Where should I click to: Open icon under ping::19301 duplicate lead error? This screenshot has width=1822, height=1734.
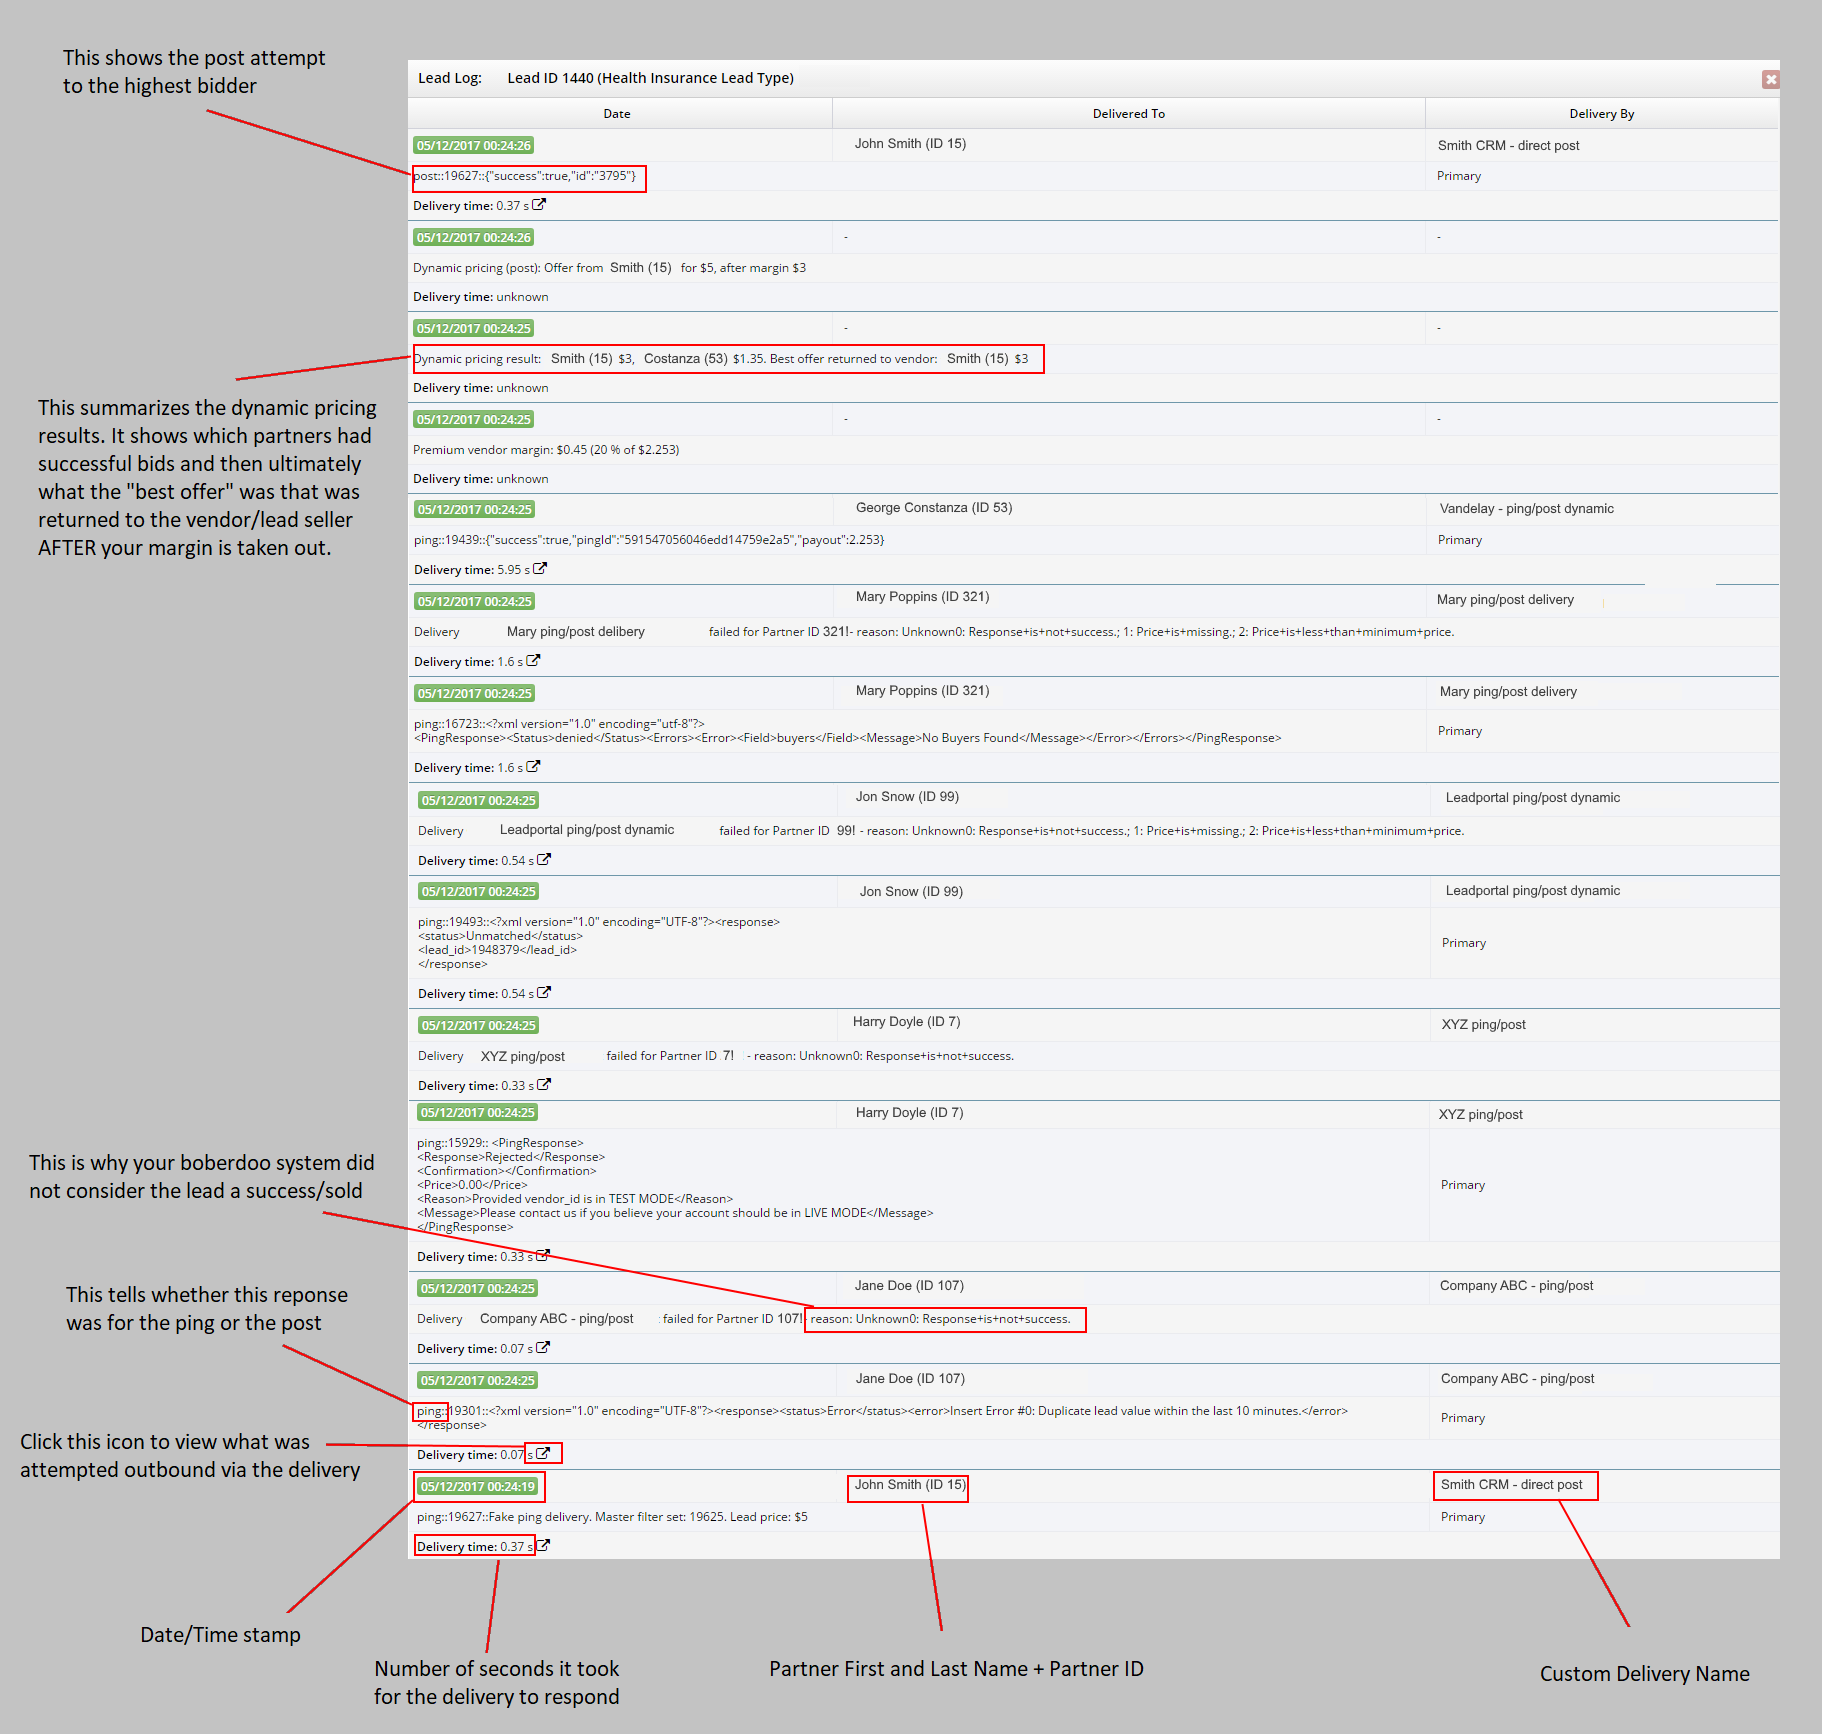(x=543, y=1454)
